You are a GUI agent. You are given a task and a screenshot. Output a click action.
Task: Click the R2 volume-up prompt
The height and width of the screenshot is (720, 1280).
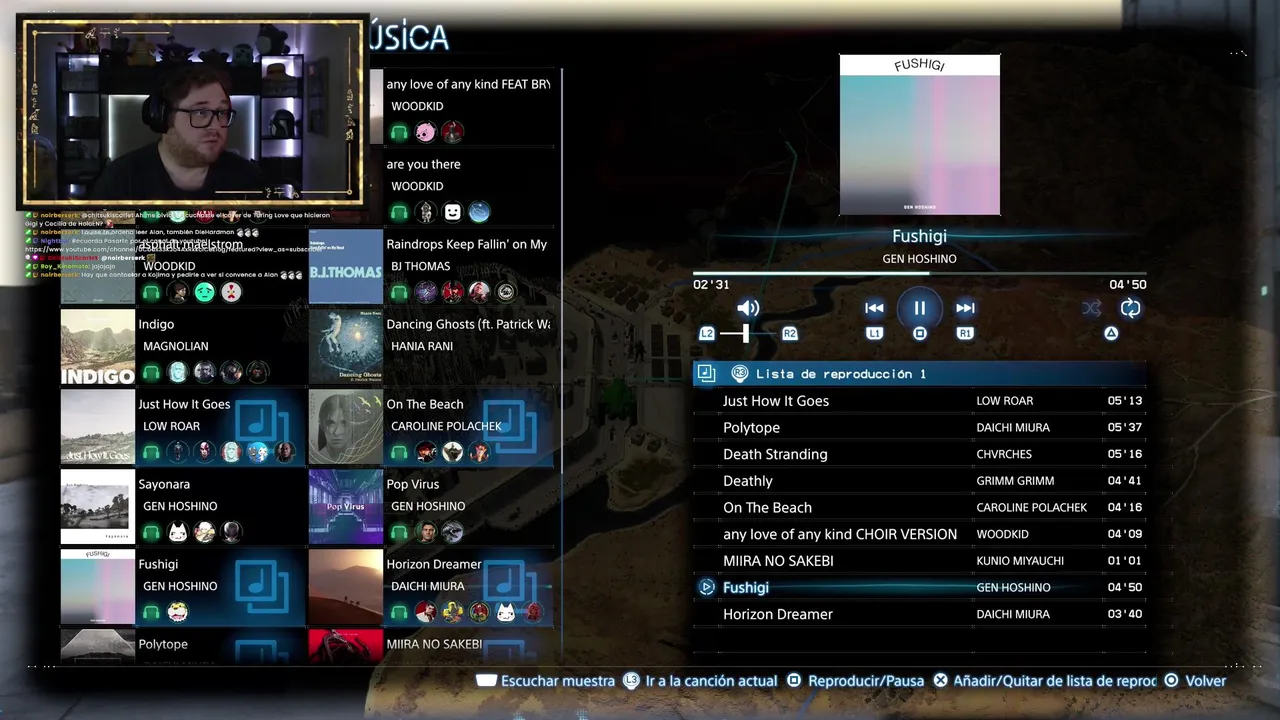coord(789,334)
